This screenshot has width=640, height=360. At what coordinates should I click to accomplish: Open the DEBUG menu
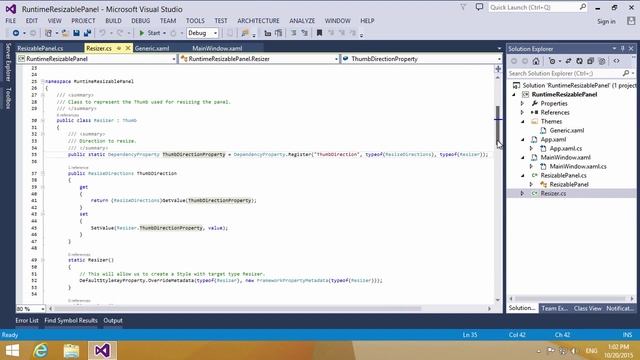140,21
